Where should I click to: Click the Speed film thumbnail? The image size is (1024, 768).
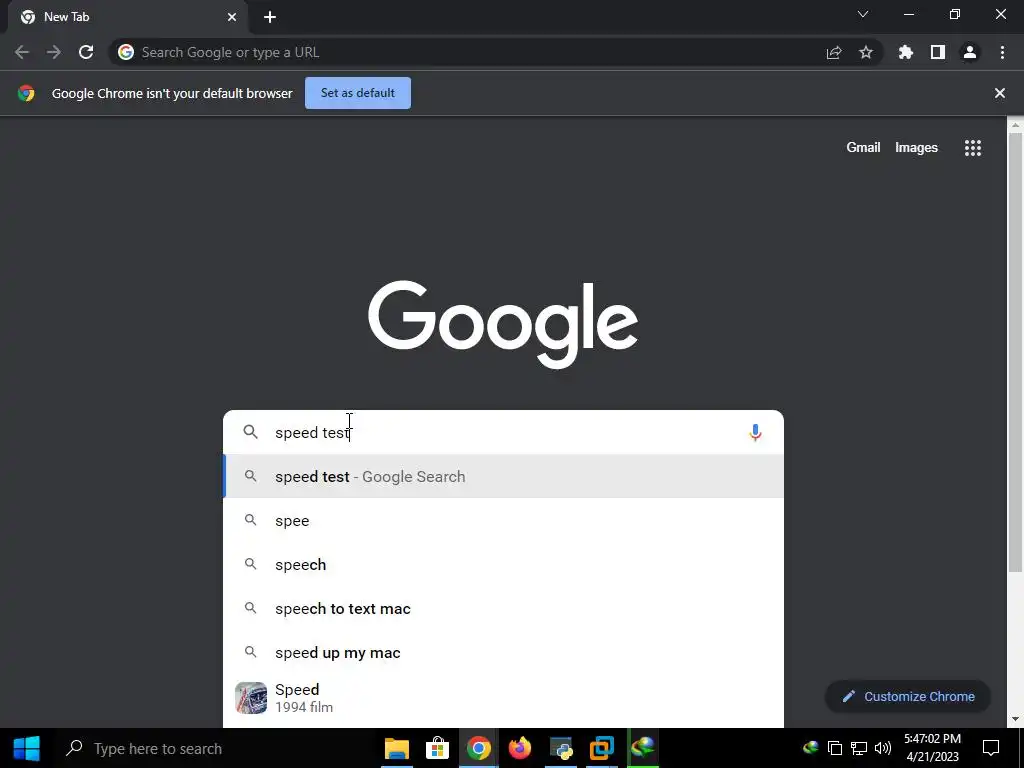pos(251,698)
